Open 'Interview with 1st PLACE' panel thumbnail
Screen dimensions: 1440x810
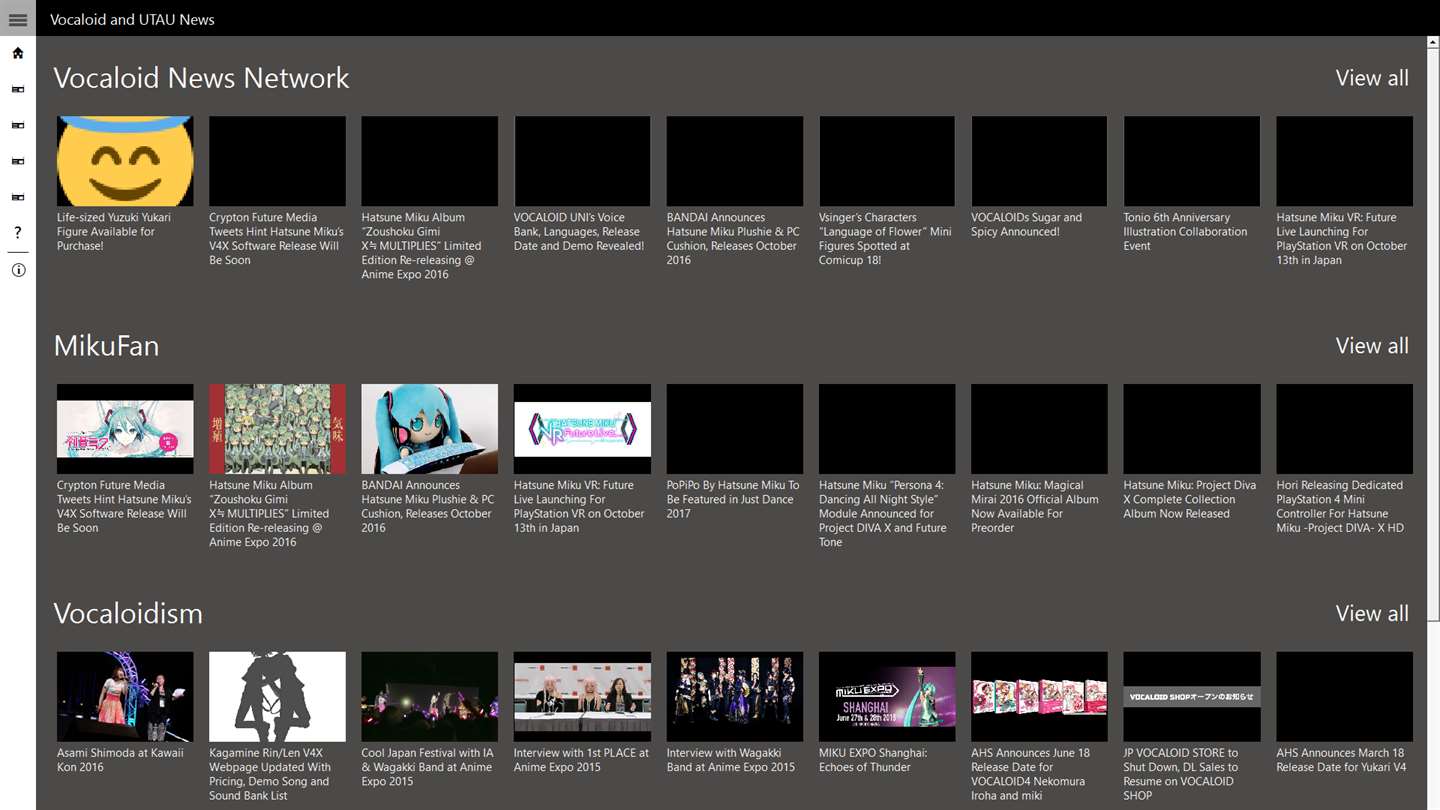[582, 697]
